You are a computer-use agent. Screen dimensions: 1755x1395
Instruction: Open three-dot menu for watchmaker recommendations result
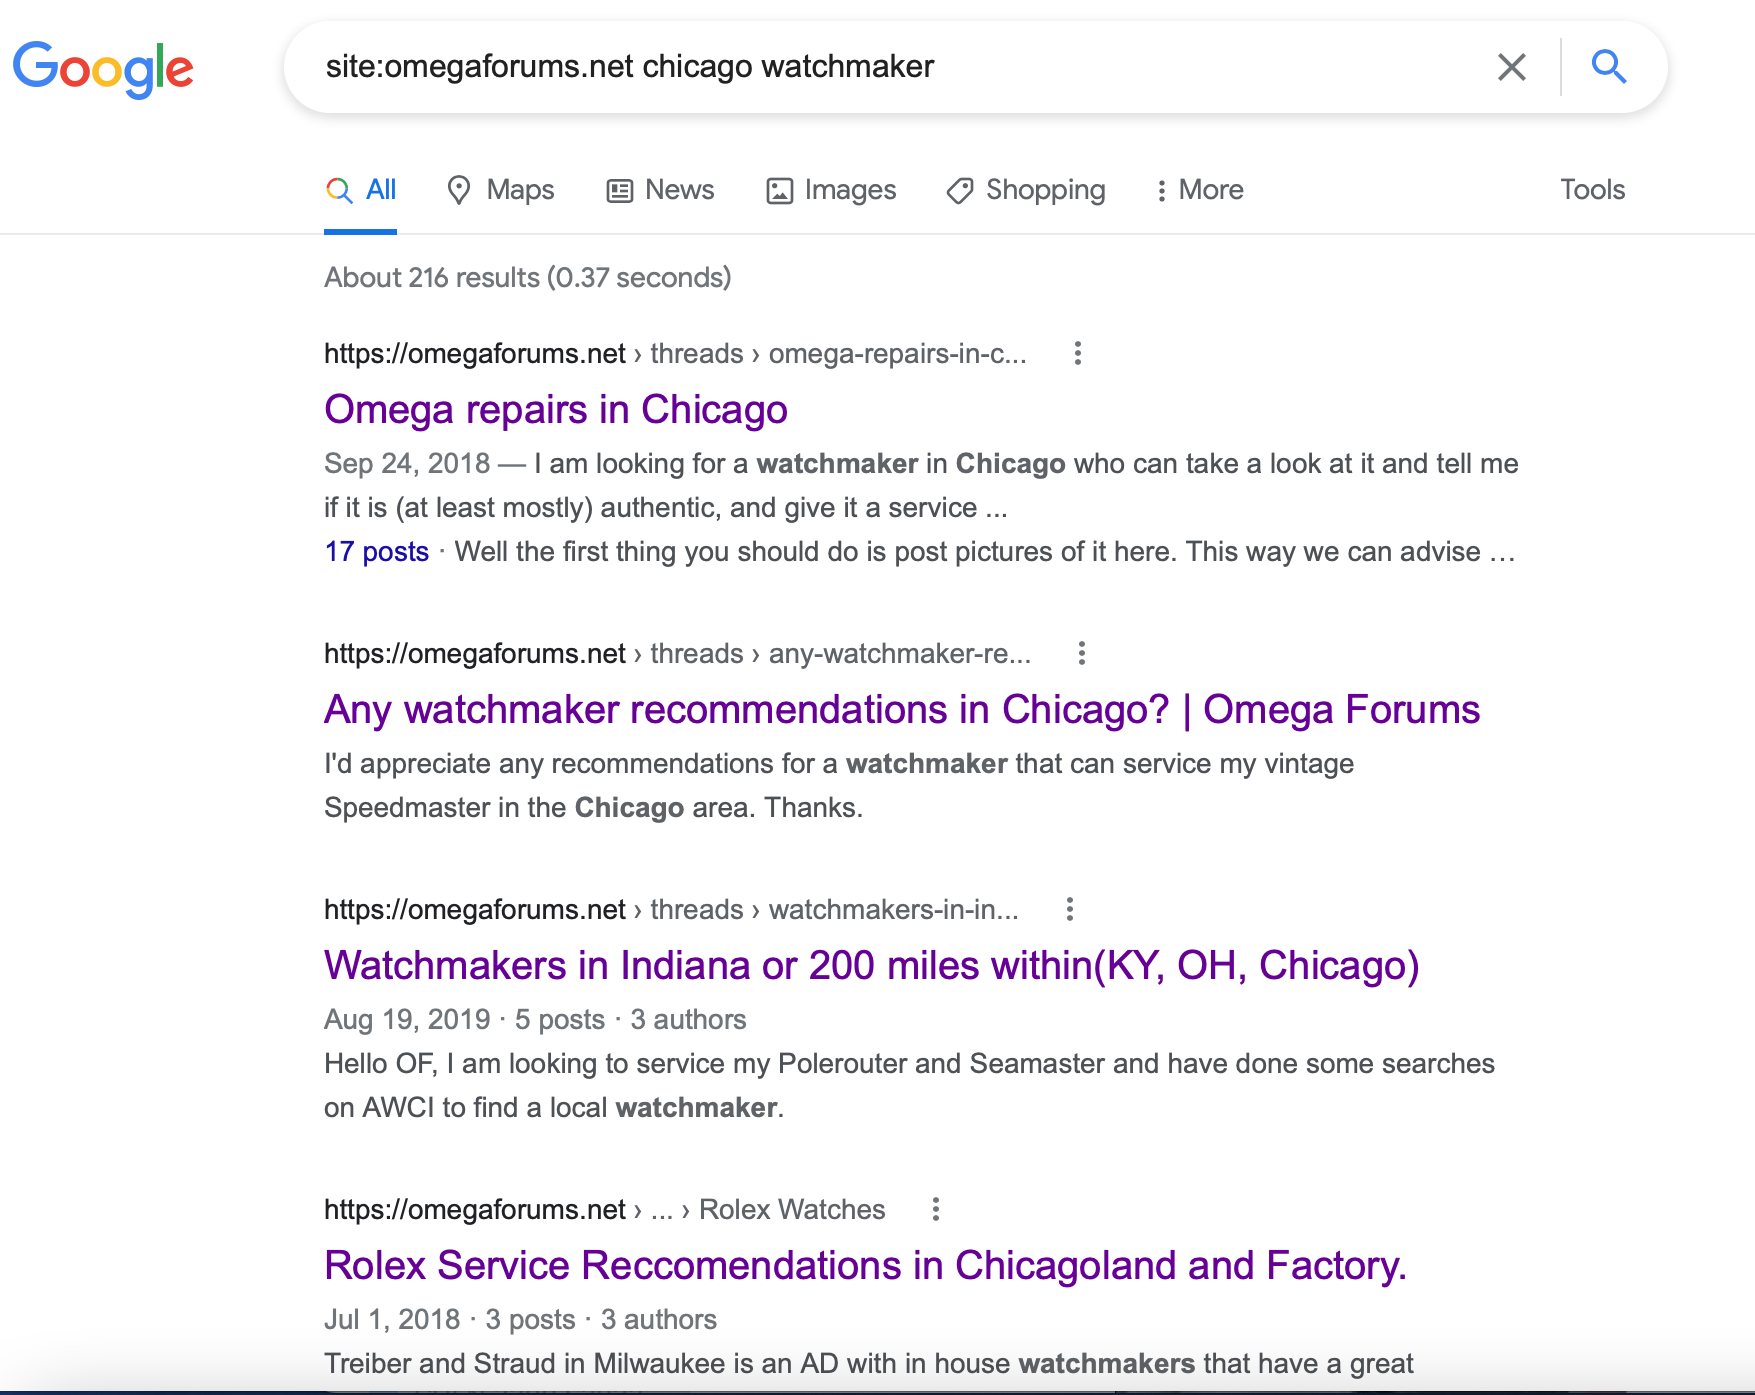(x=1081, y=653)
